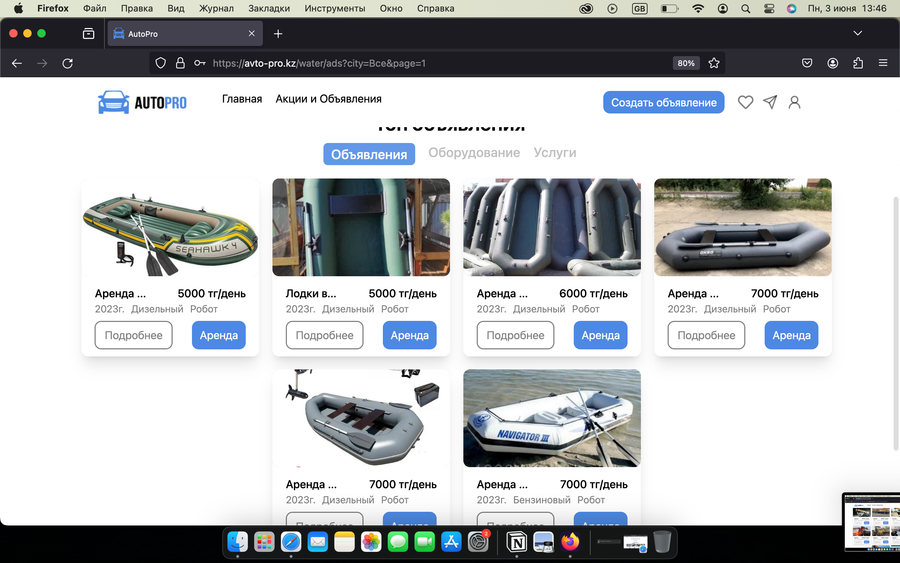Open the list all tabs chevron

pyautogui.click(x=858, y=33)
